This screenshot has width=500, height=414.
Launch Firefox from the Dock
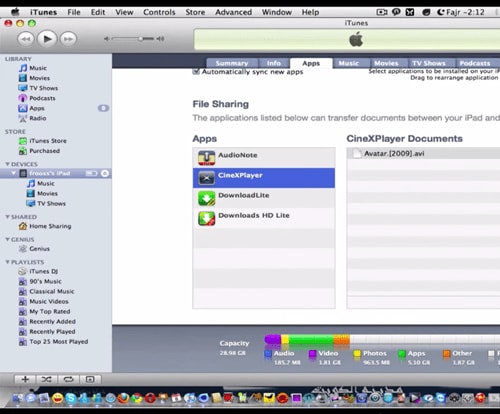123,398
